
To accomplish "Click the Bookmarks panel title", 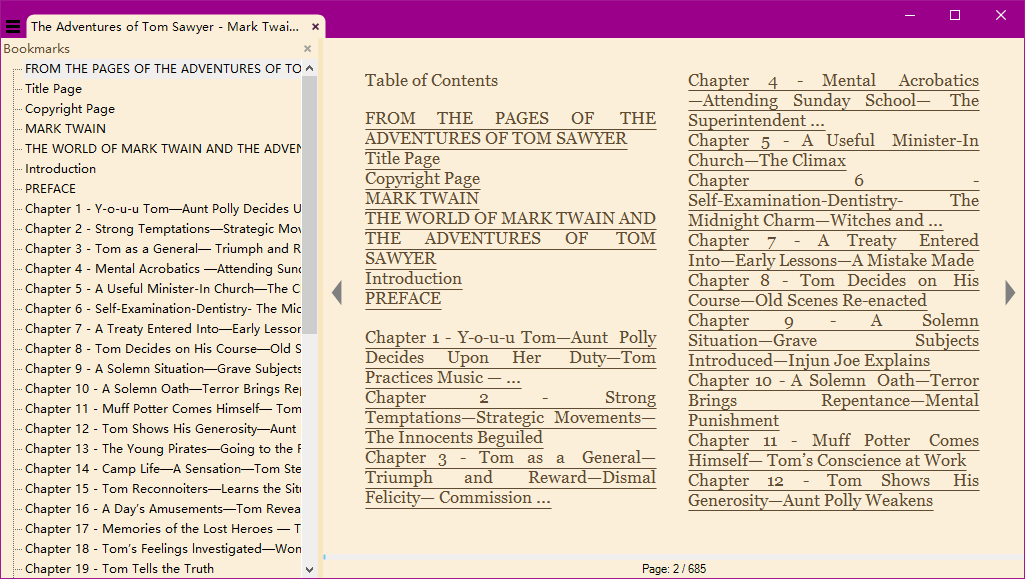I will pos(36,48).
